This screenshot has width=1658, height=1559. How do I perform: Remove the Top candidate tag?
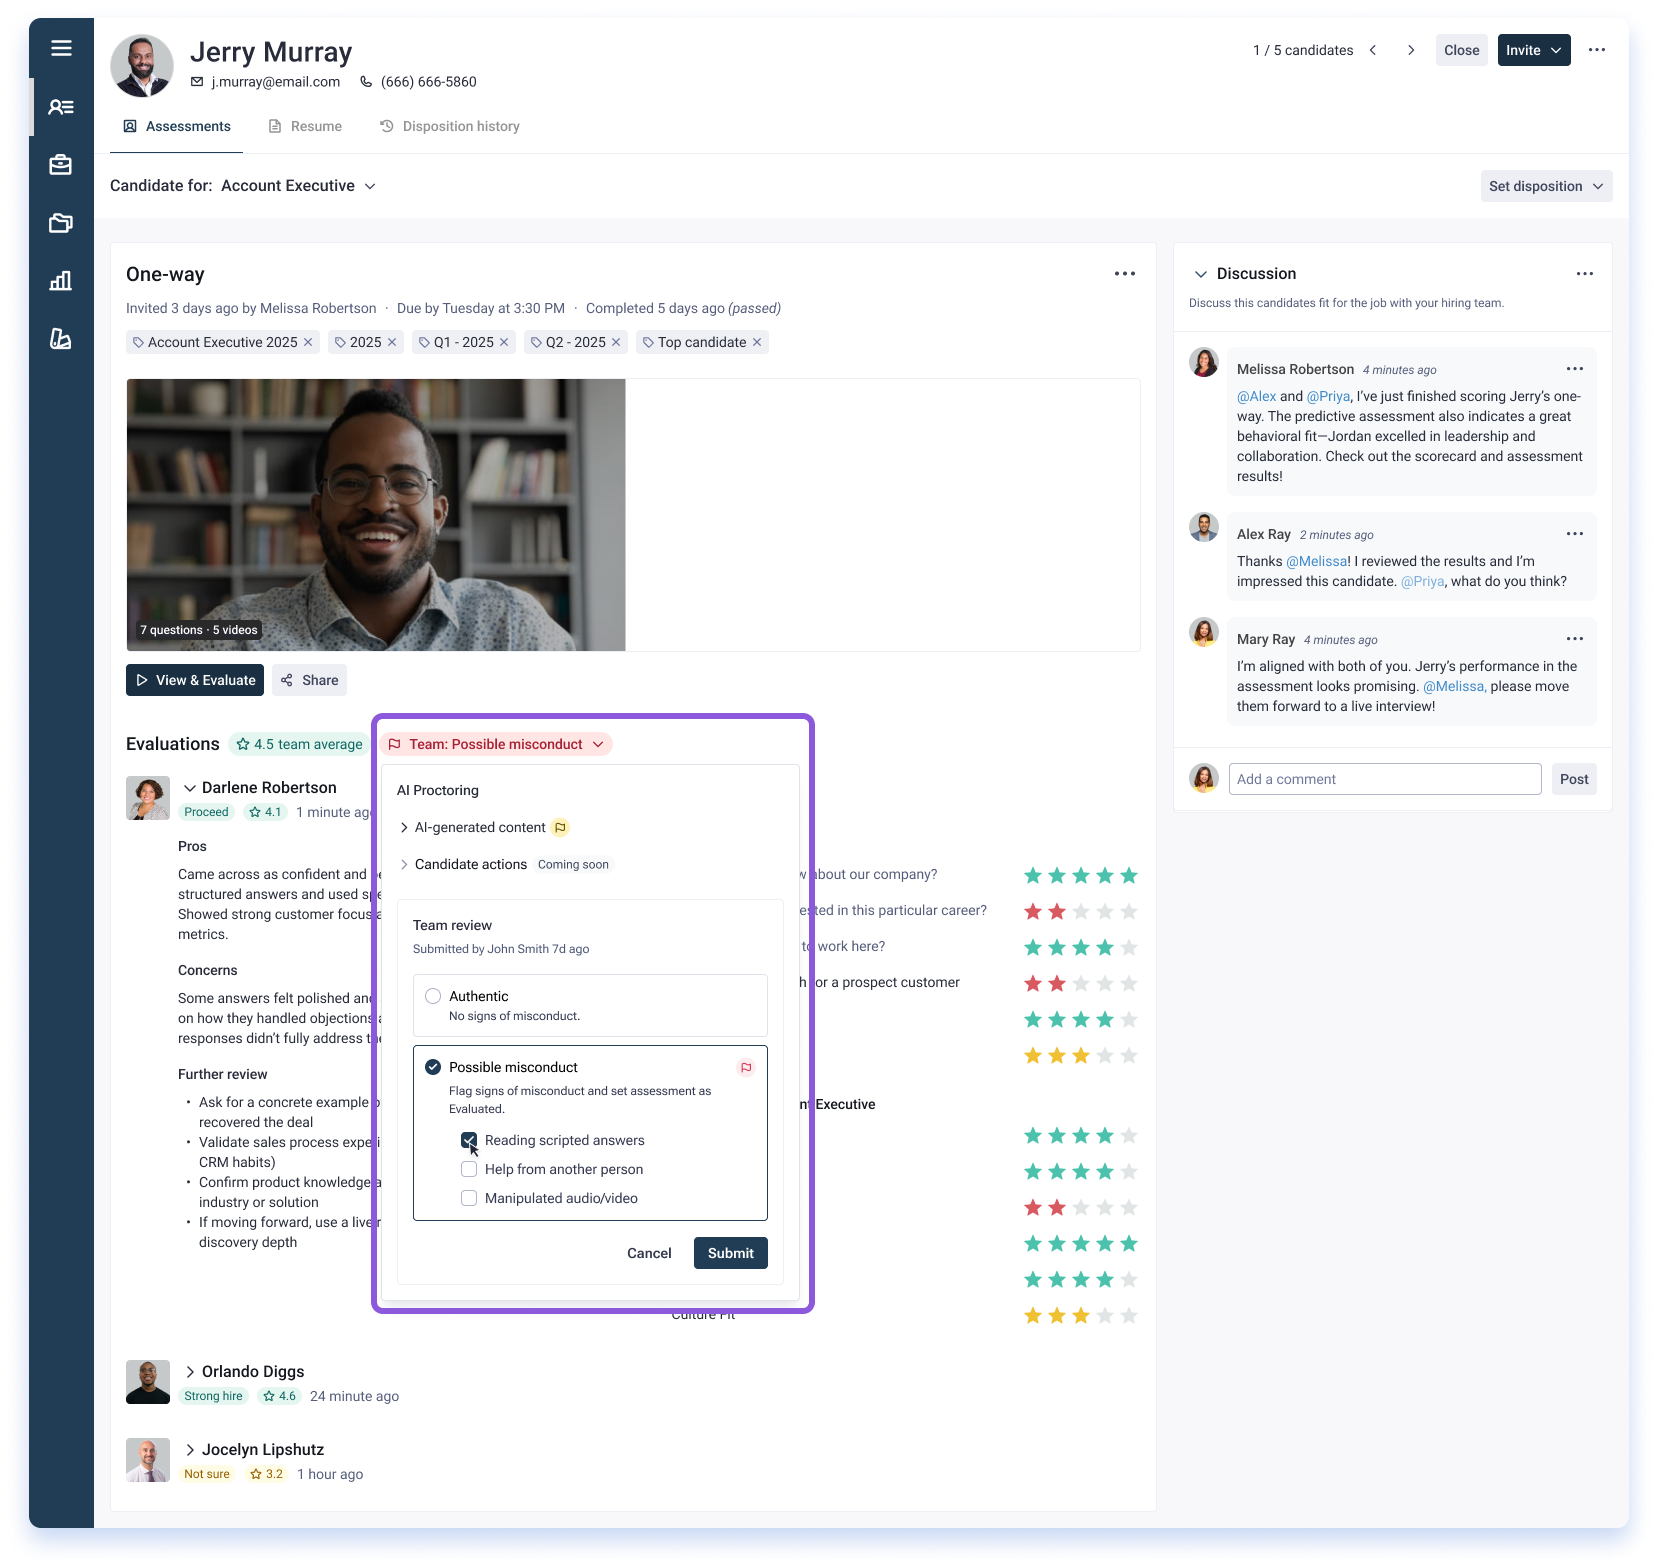(757, 342)
